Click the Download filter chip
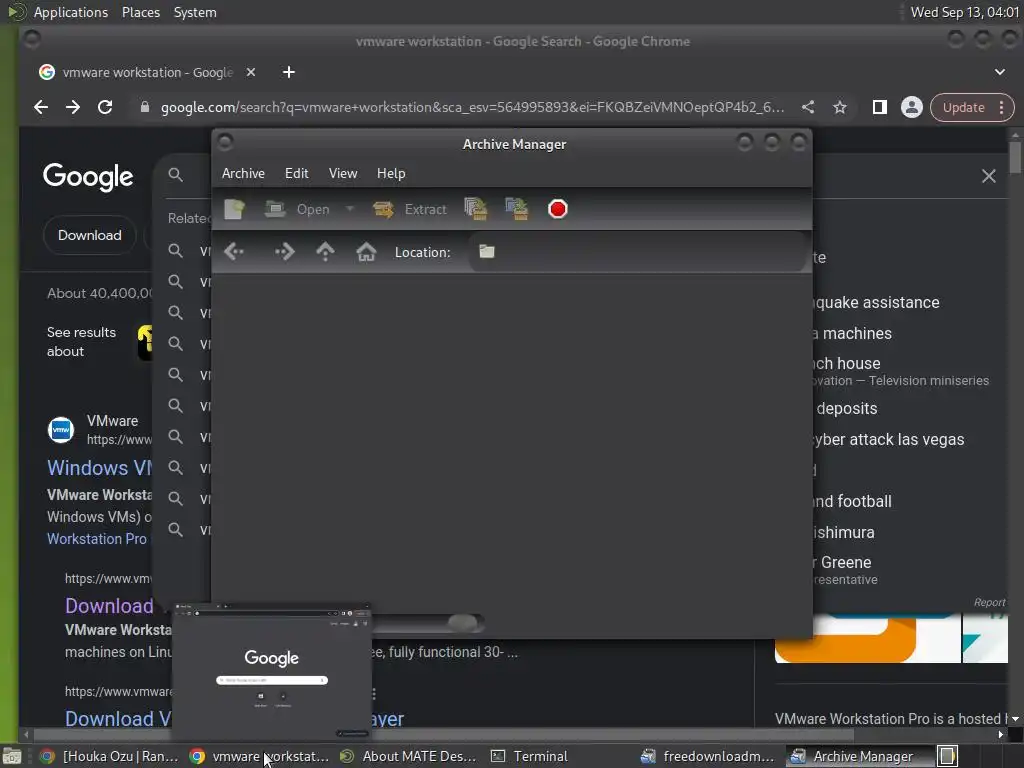This screenshot has width=1024, height=768. (89, 235)
